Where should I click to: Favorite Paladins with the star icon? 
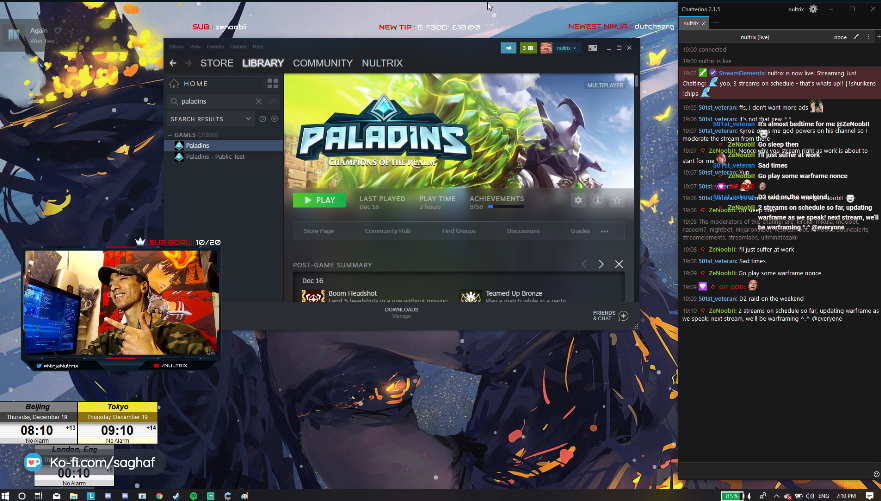click(617, 200)
